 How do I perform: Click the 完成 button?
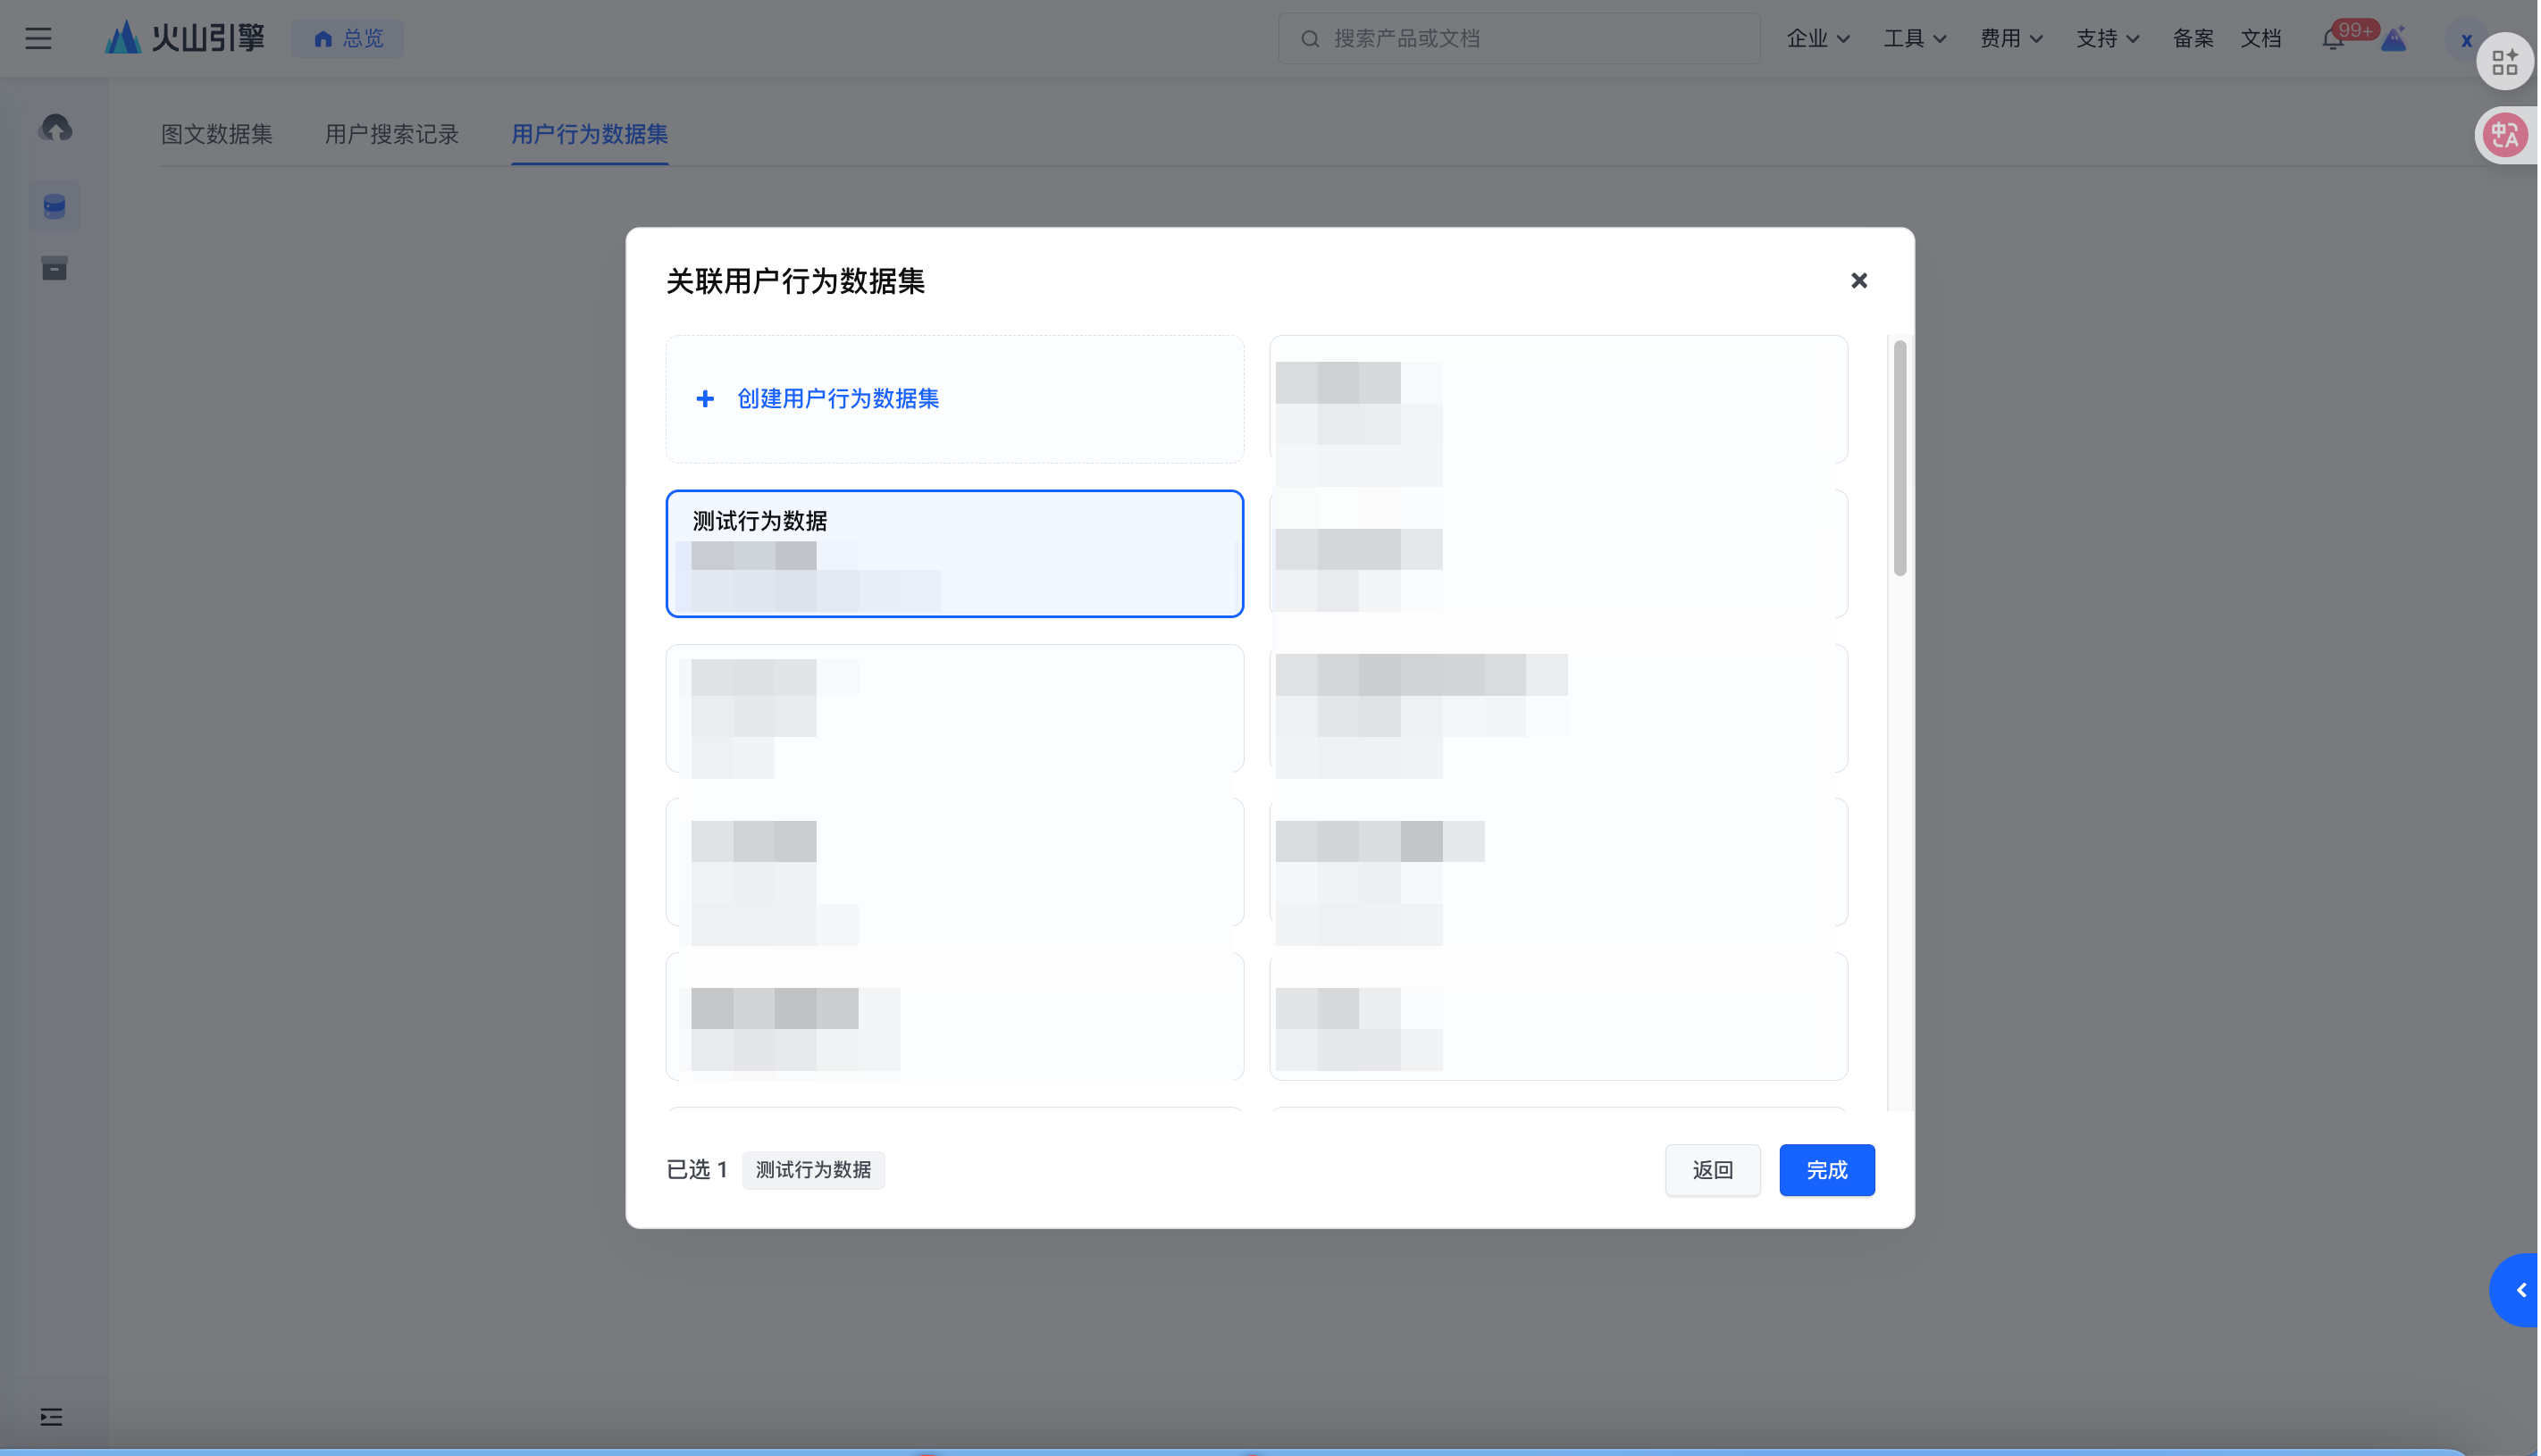click(x=1828, y=1170)
